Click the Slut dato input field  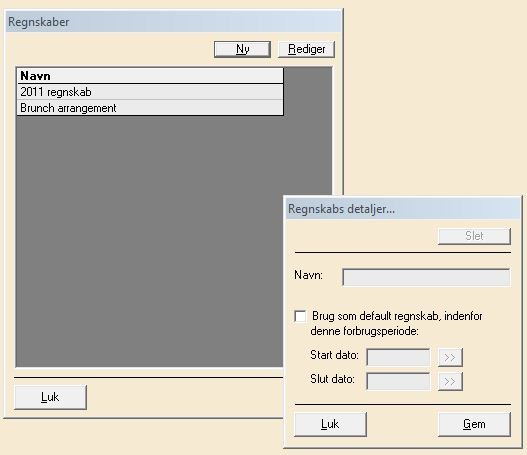[x=398, y=381]
